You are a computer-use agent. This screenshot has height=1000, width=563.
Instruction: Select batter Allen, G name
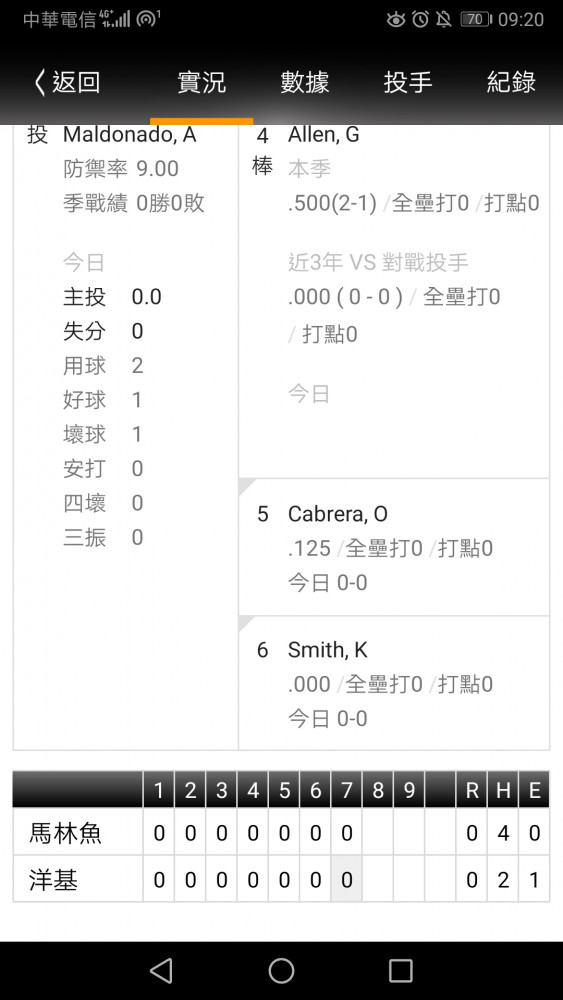[x=324, y=135]
